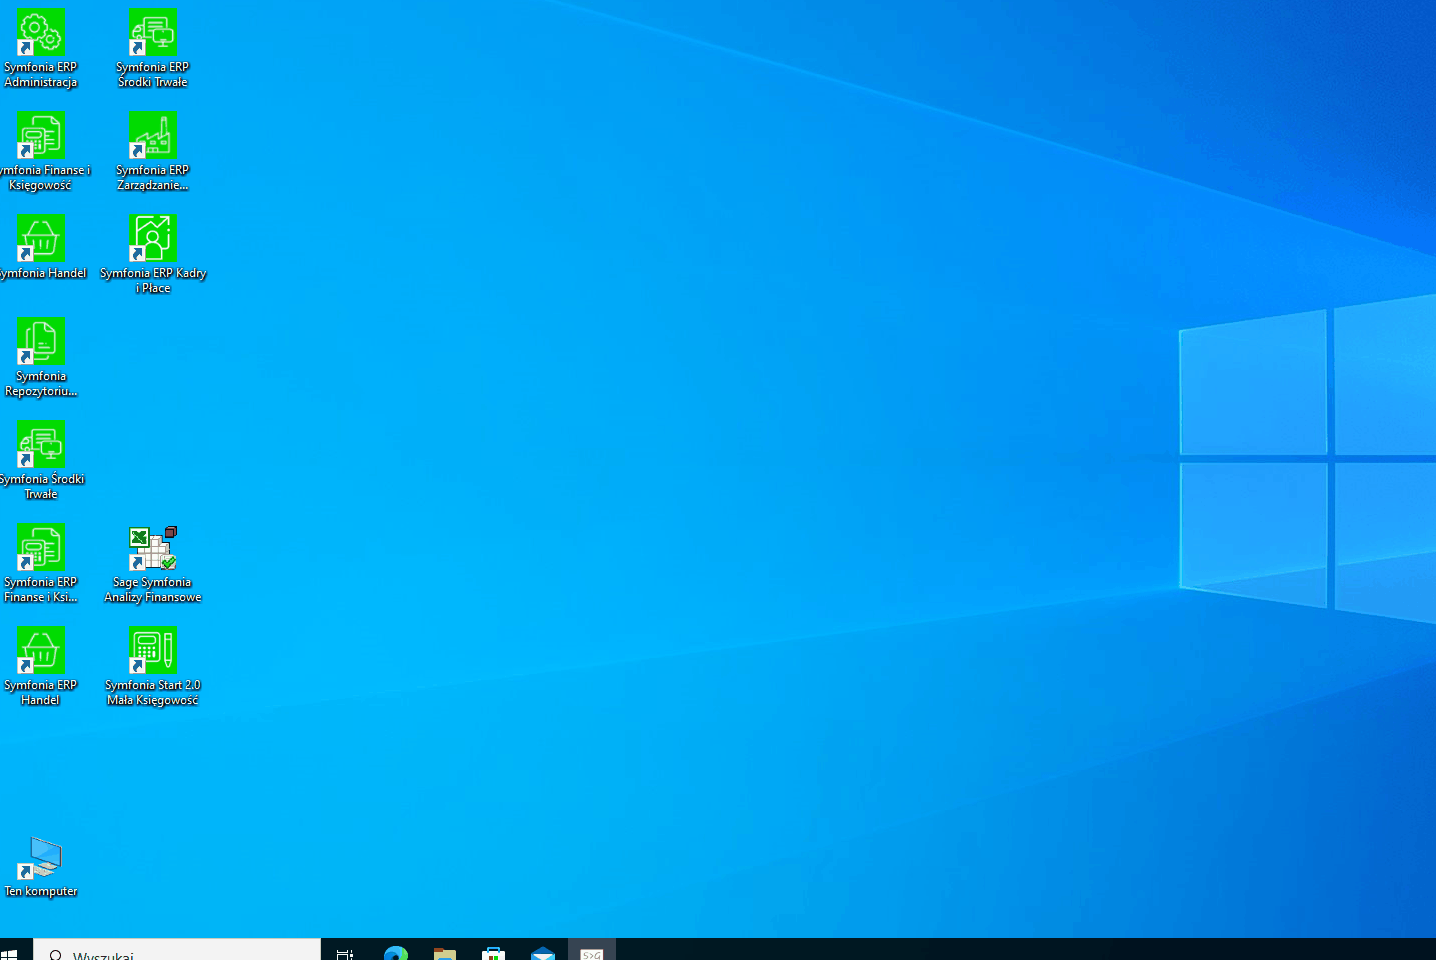The height and width of the screenshot is (960, 1436).
Task: Open File Explorer from the taskbar
Action: (x=445, y=952)
